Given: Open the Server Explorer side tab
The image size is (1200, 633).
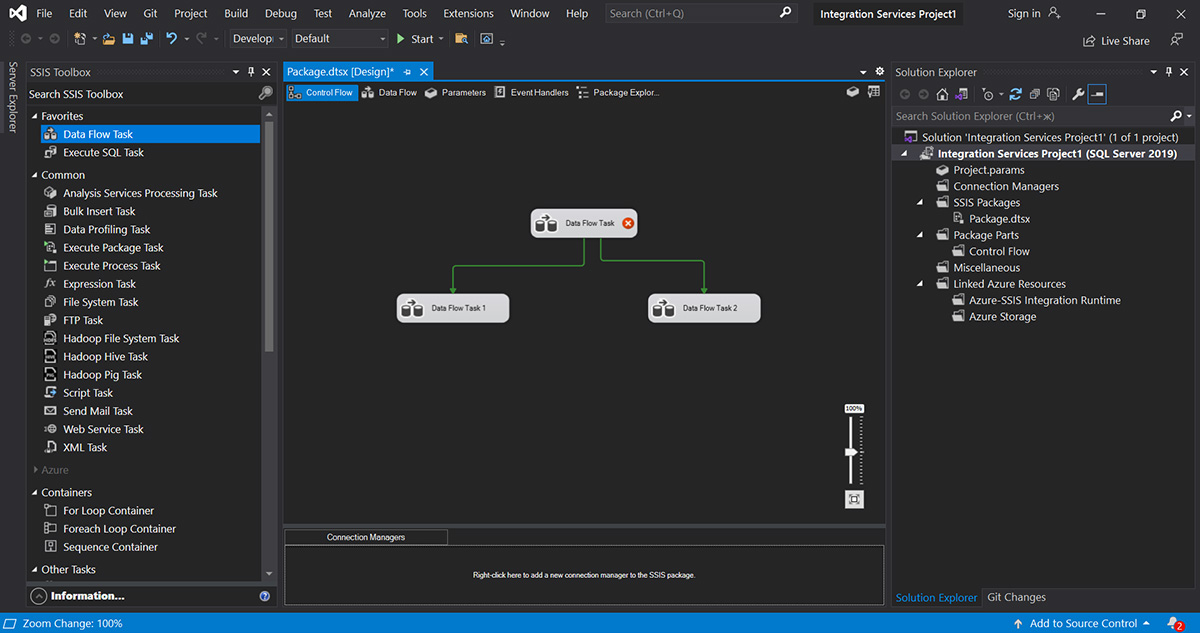Looking at the screenshot, I should [12, 97].
